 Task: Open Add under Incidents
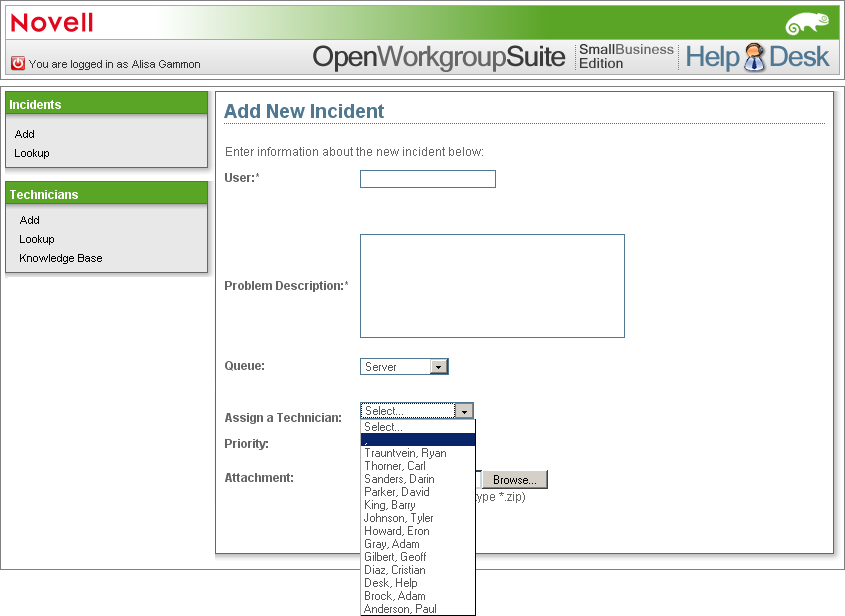point(24,134)
